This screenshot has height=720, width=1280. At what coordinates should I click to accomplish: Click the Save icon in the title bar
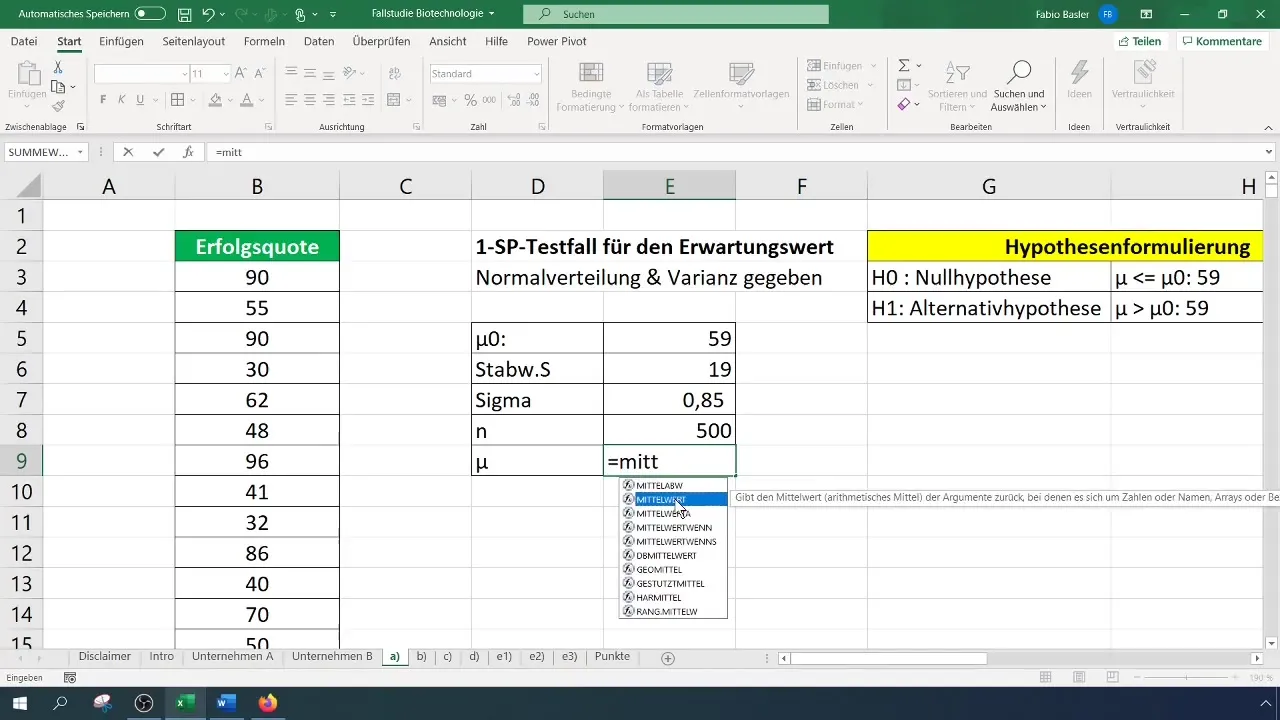[x=185, y=14]
